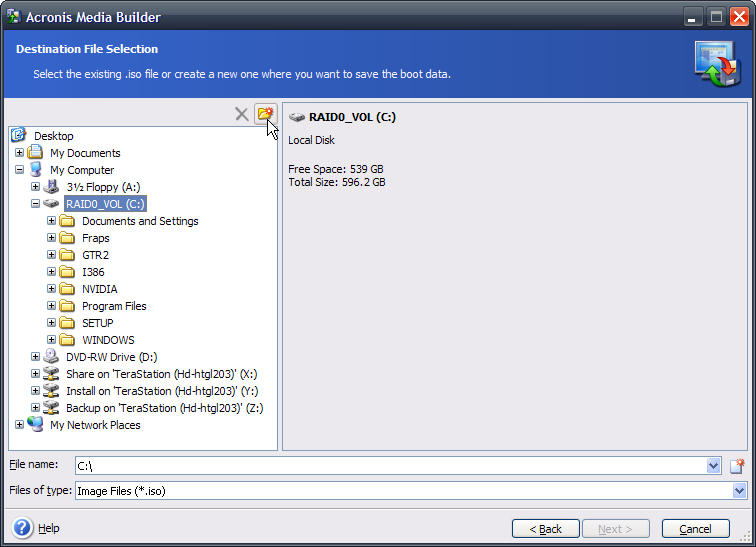
Task: Collapse the My Computer node
Action: [x=19, y=170]
